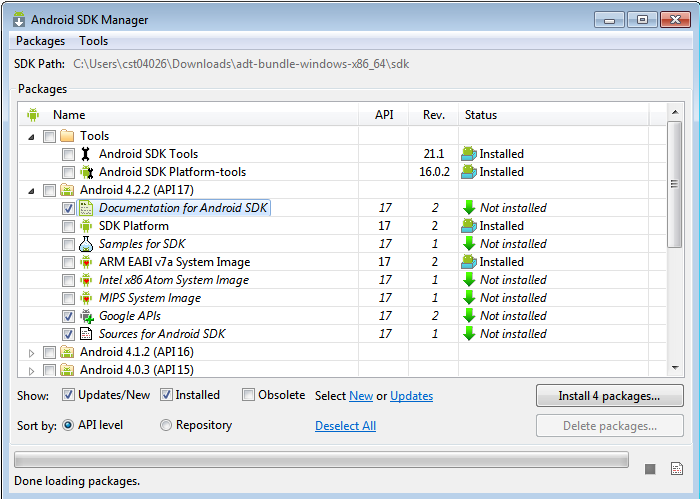The height and width of the screenshot is (499, 700).
Task: Click the Sources for Android SDK icon
Action: tap(86, 334)
